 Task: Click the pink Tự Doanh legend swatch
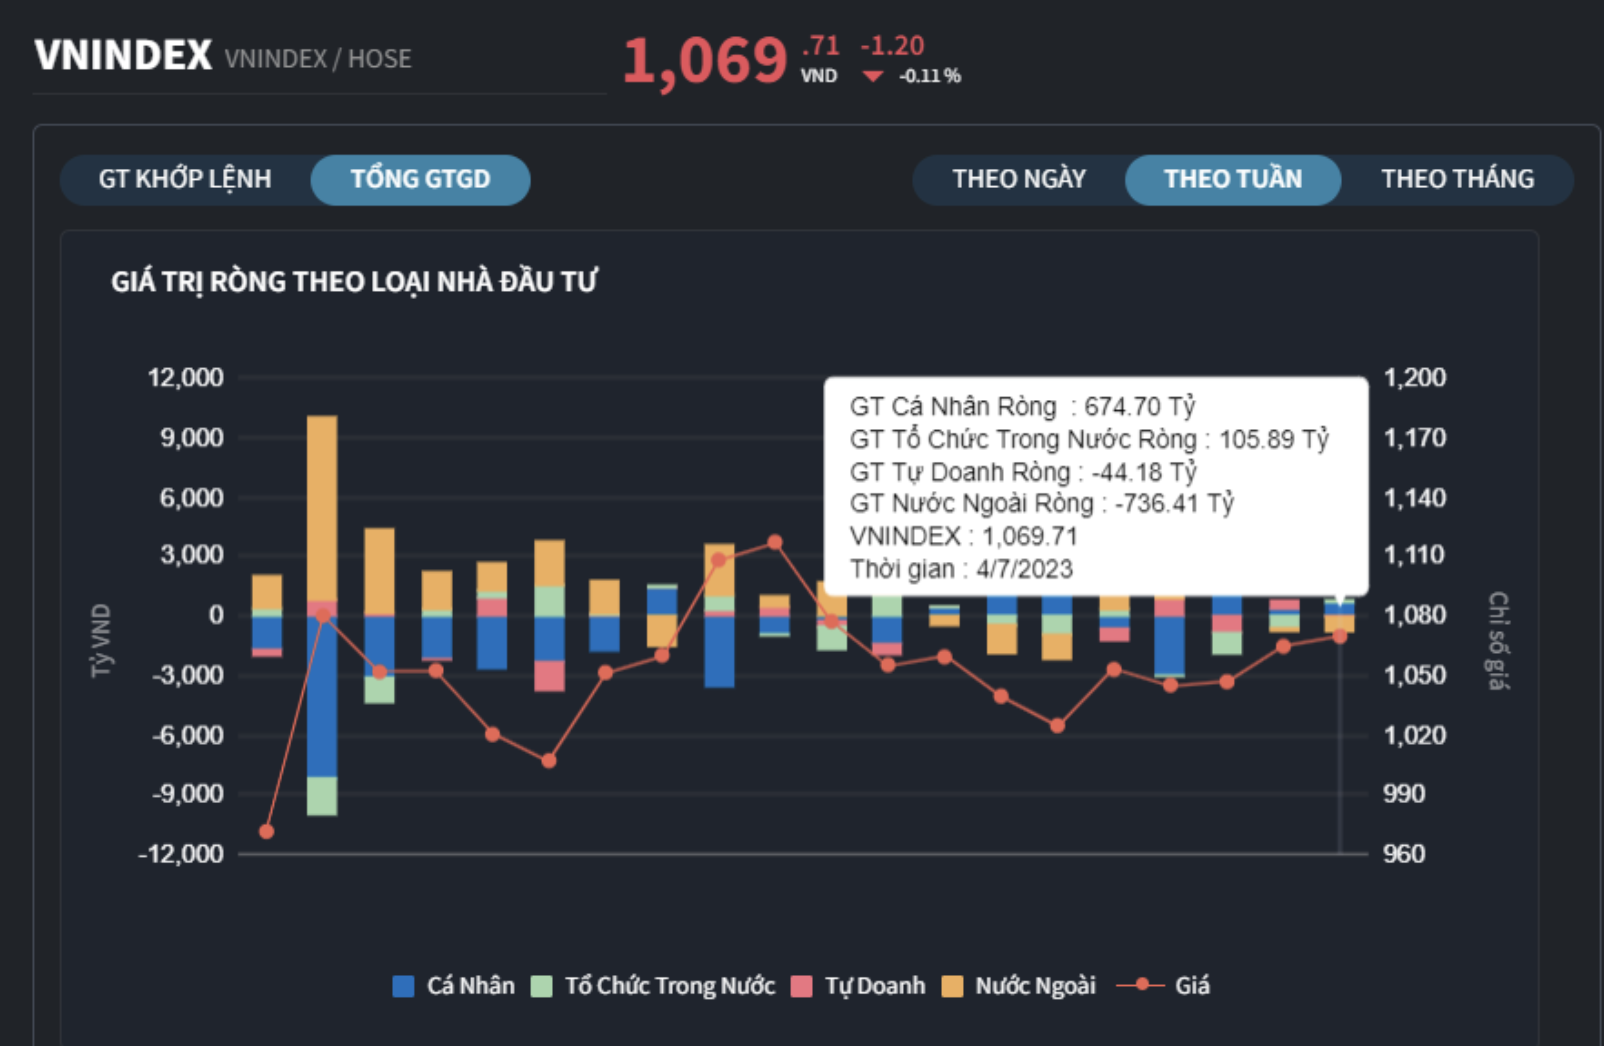pos(801,986)
